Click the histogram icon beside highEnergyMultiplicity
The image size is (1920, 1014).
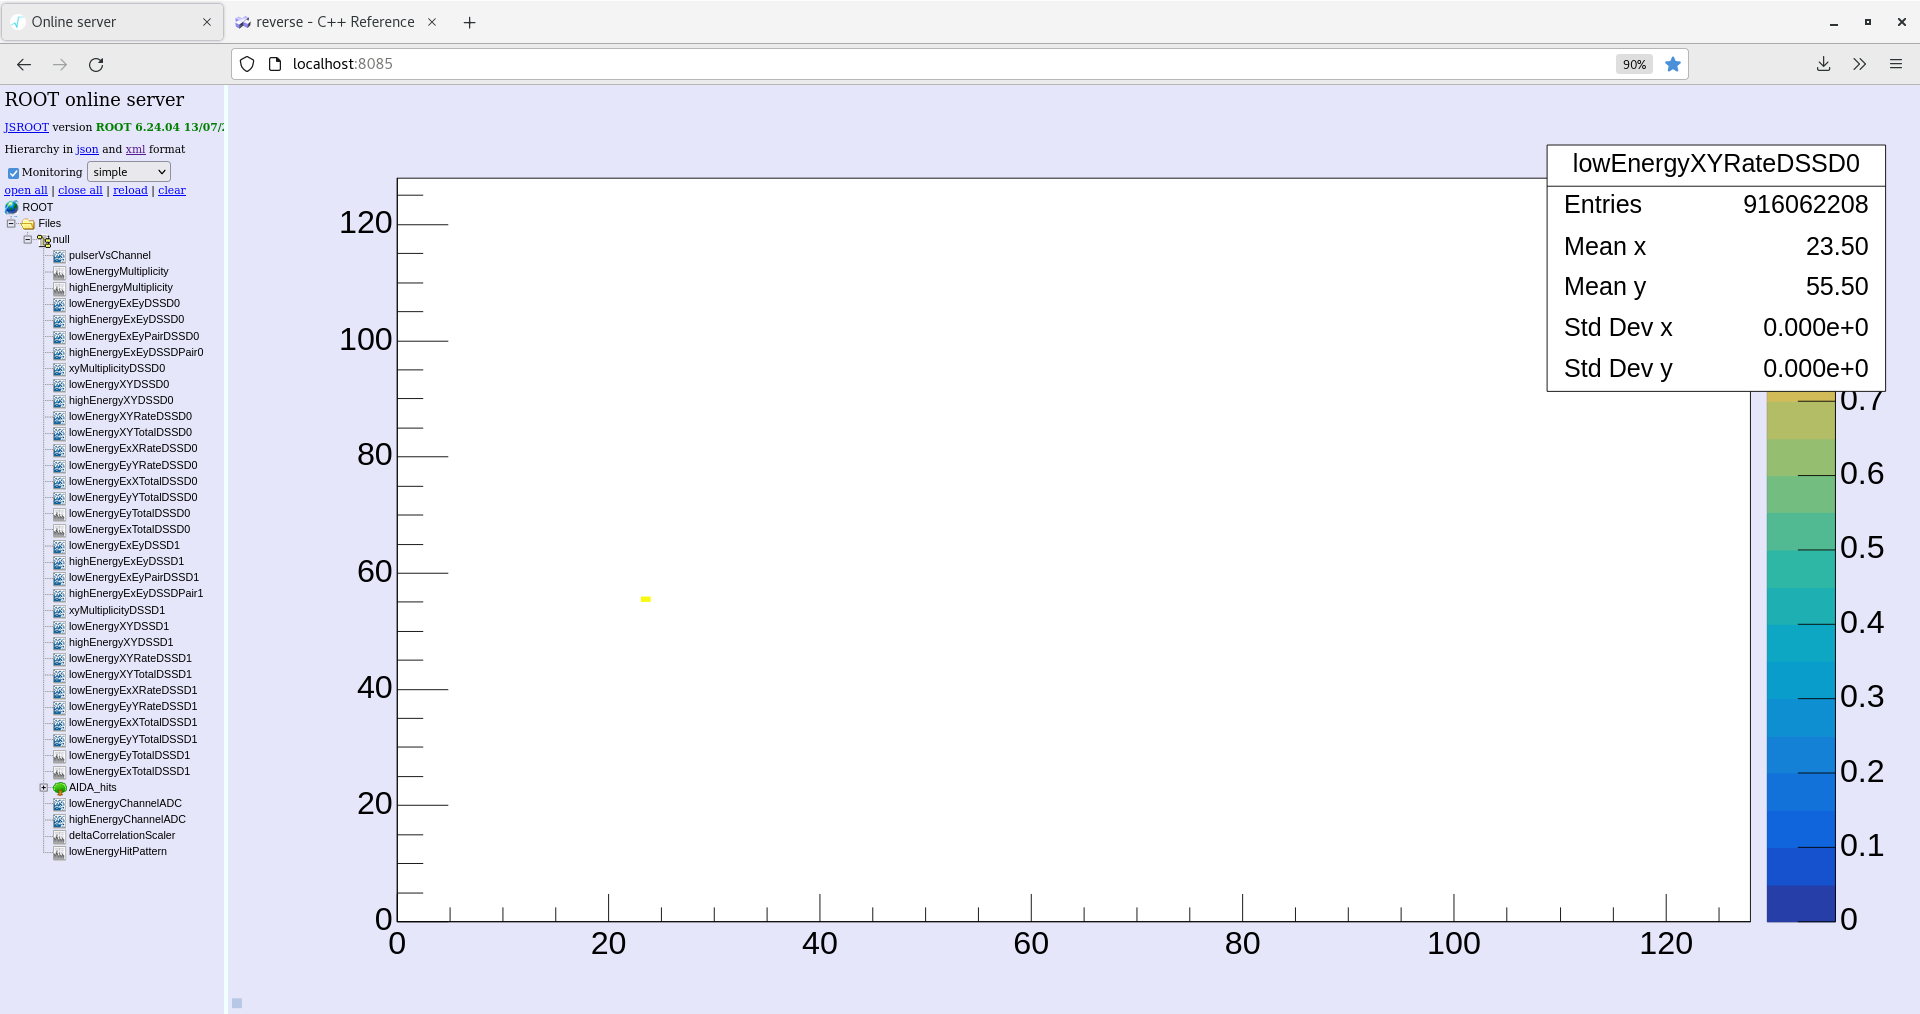coord(59,288)
